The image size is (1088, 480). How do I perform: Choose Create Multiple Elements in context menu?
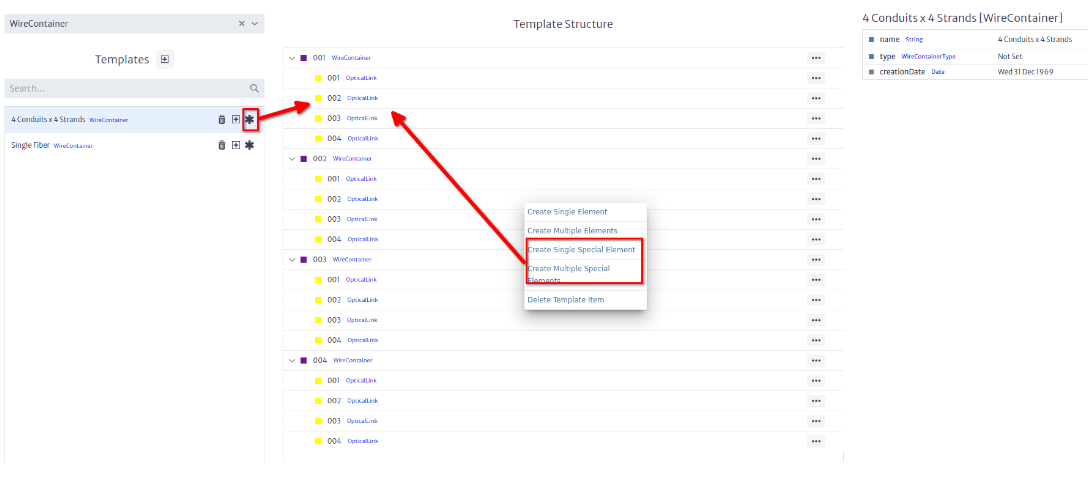tap(572, 231)
